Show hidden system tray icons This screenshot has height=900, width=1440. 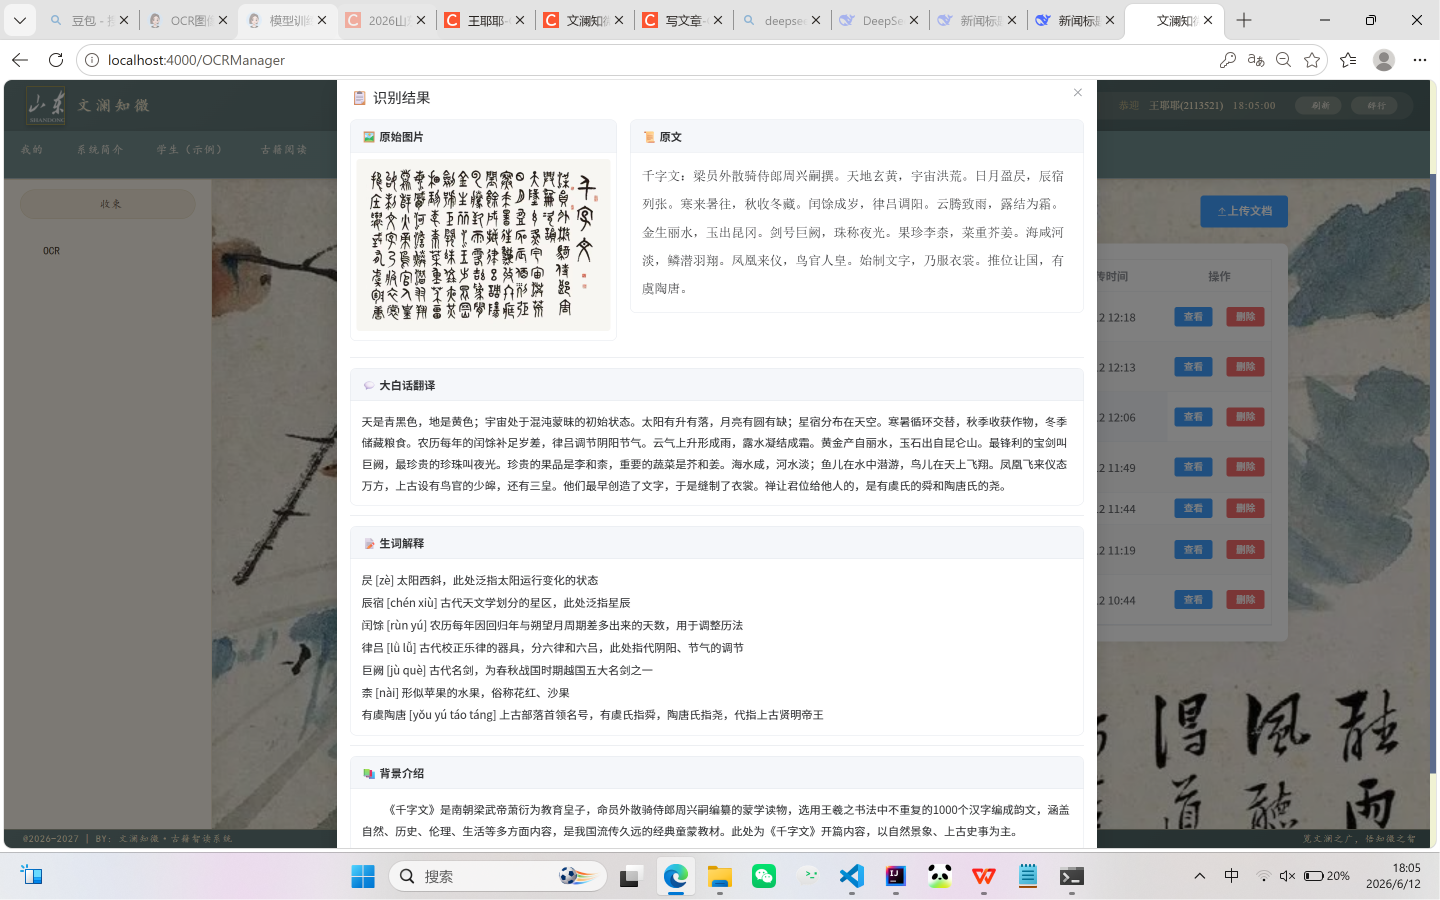point(1200,876)
